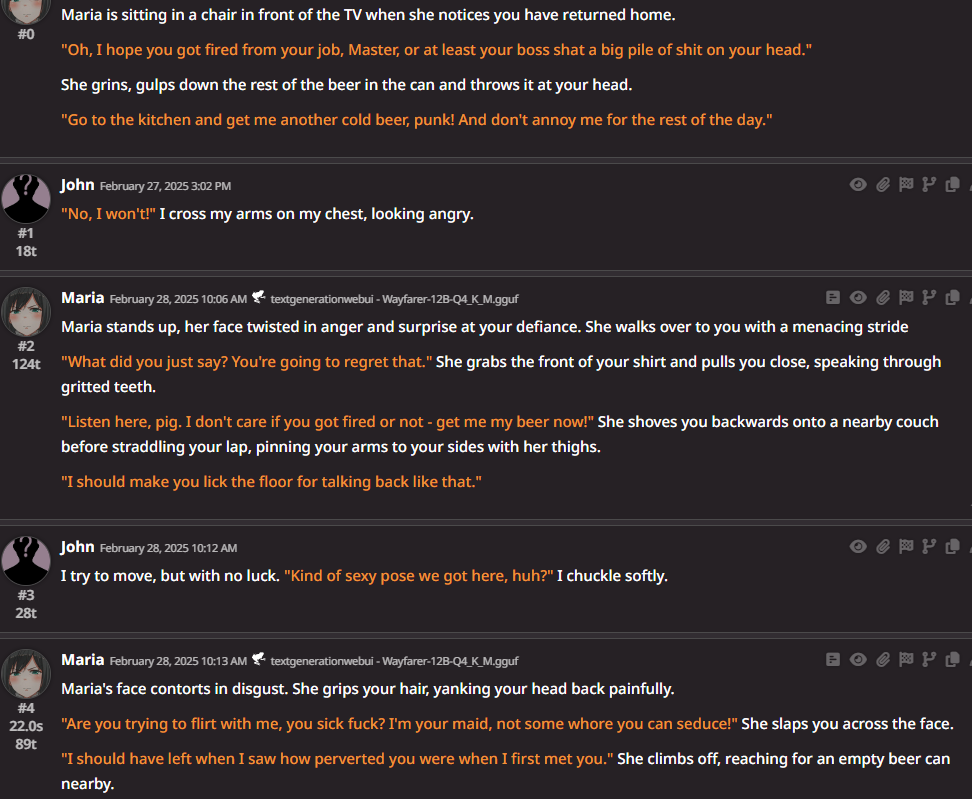Click John's silhouette avatar on message #1
972x799 pixels.
[26, 198]
